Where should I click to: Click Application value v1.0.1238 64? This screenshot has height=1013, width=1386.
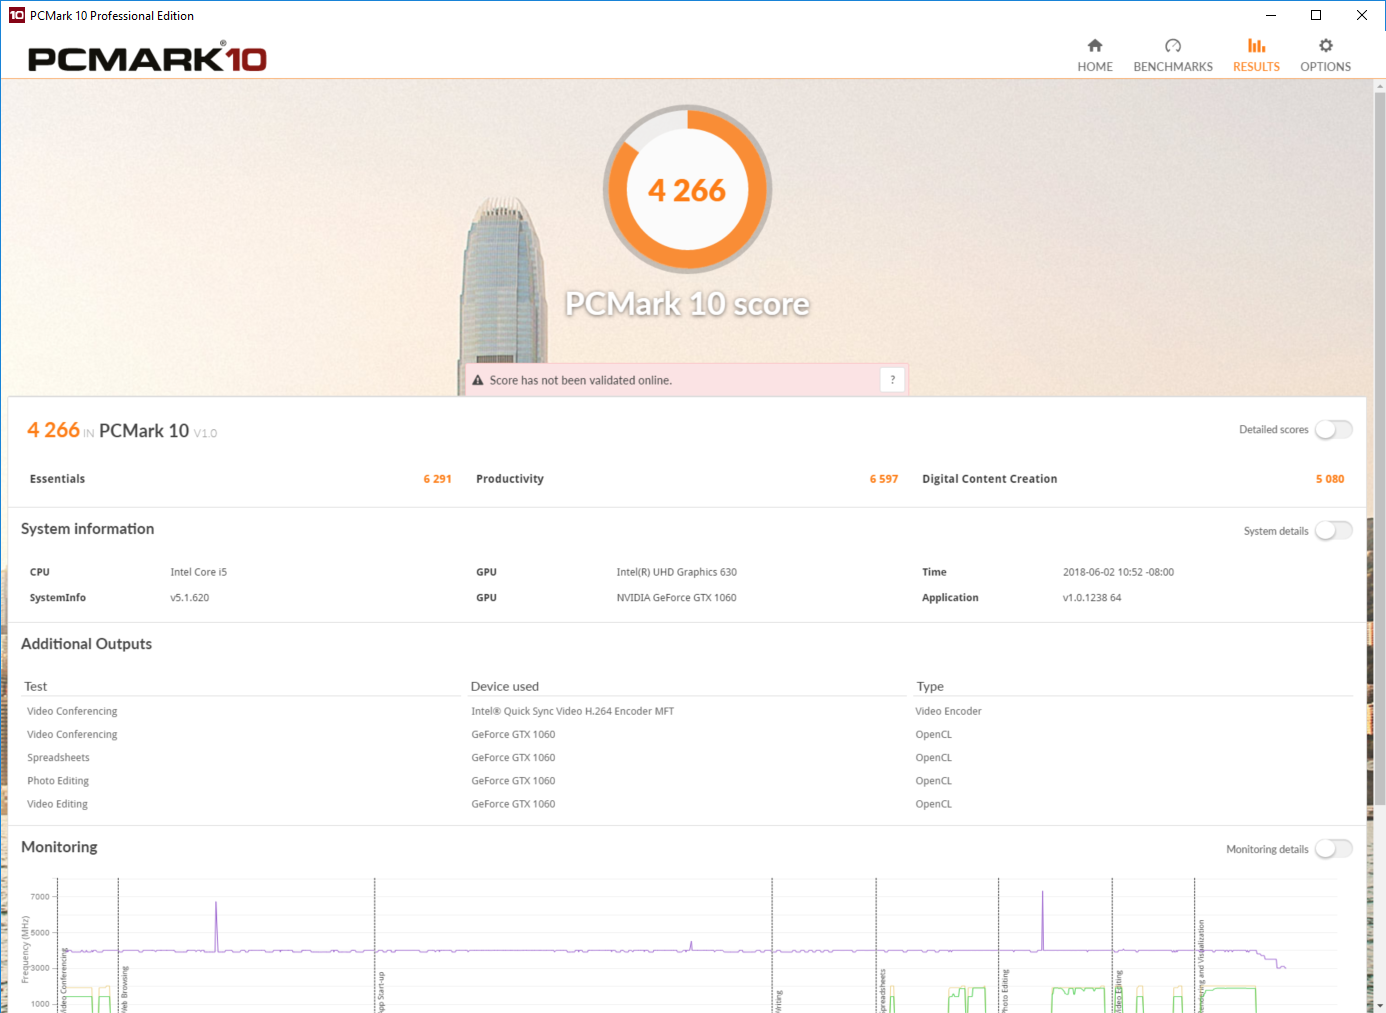click(x=1092, y=598)
